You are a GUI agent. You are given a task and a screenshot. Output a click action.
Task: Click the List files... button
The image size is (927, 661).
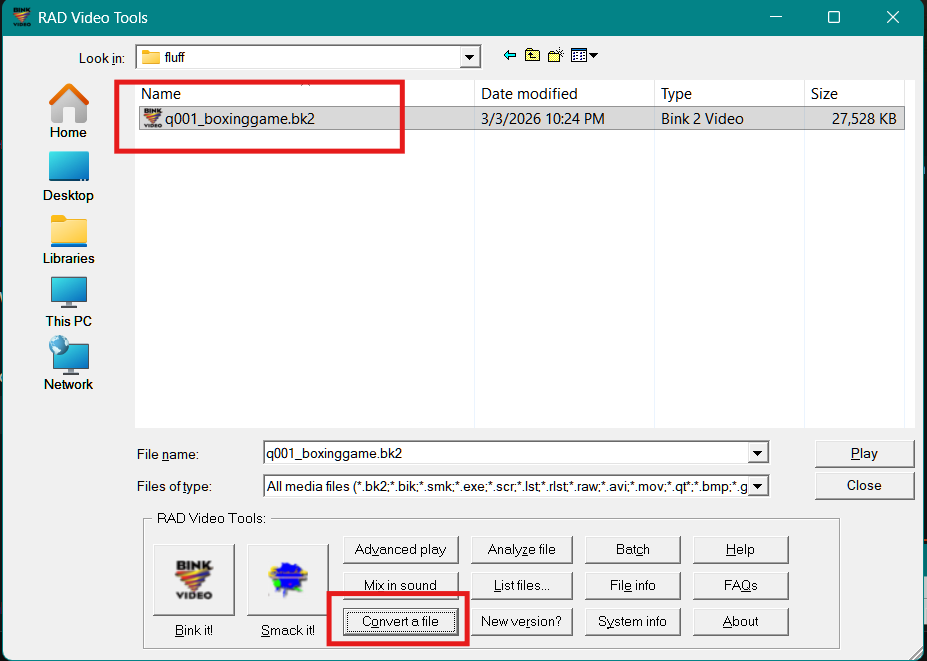point(521,585)
